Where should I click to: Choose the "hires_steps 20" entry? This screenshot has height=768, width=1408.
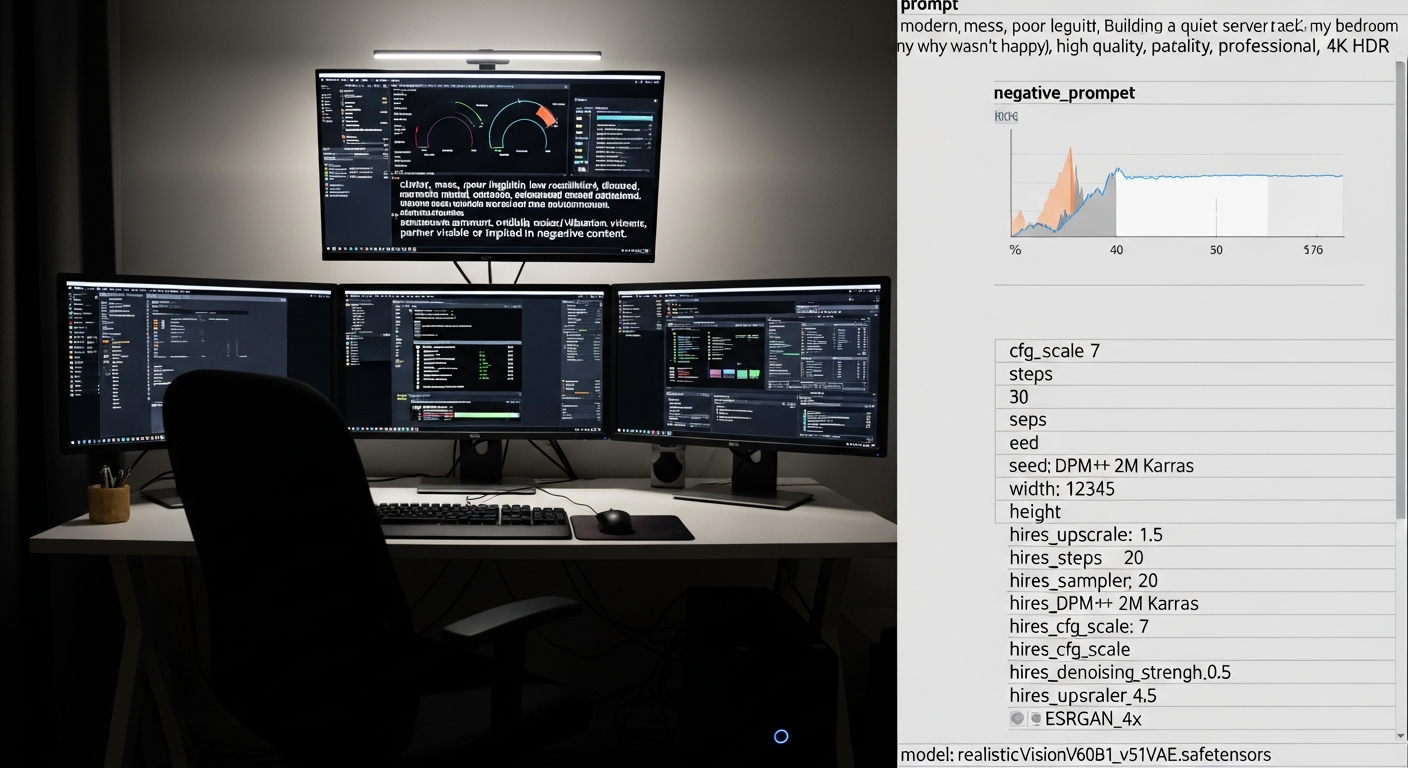pos(1076,558)
